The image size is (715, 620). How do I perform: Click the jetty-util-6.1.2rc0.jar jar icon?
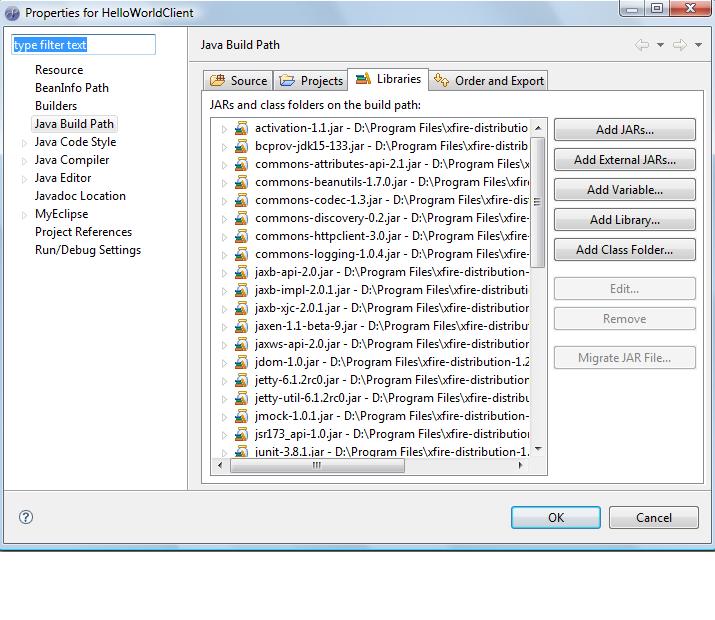241,398
